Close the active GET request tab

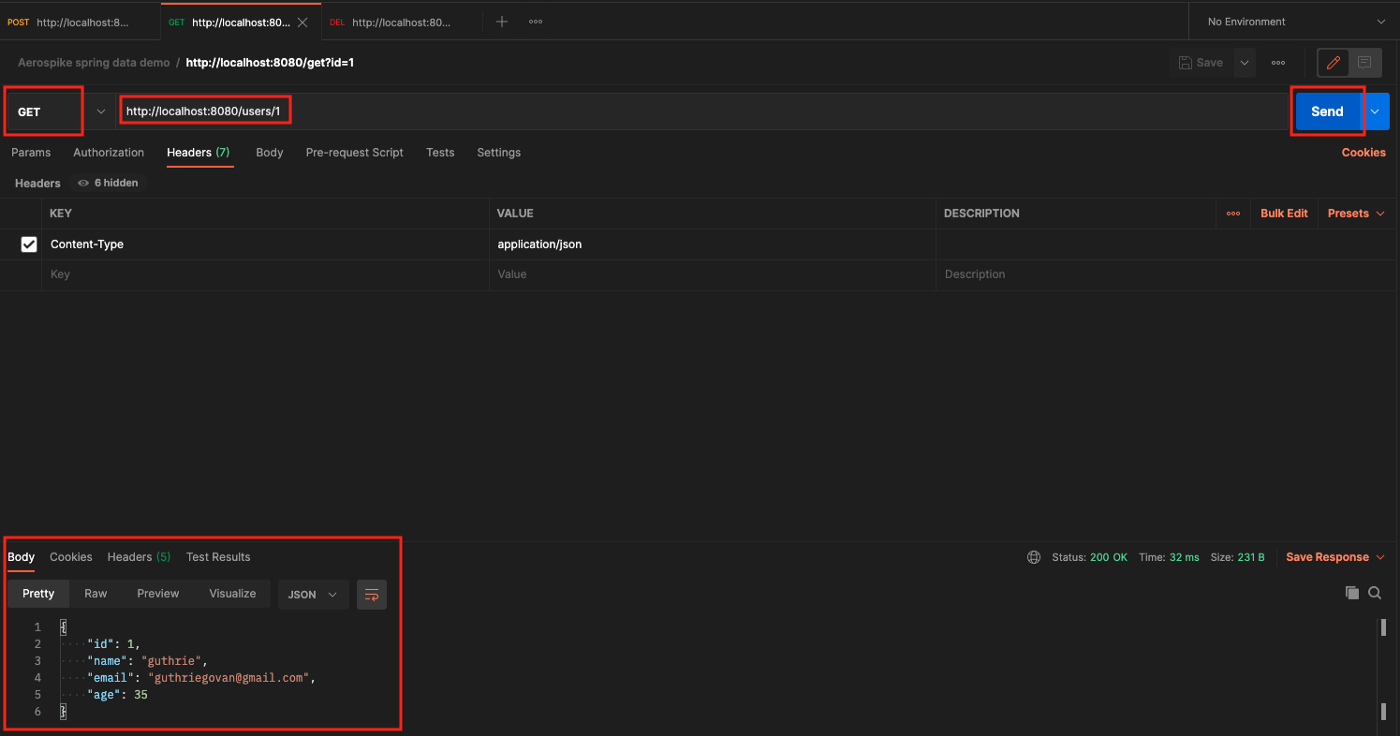click(x=303, y=22)
